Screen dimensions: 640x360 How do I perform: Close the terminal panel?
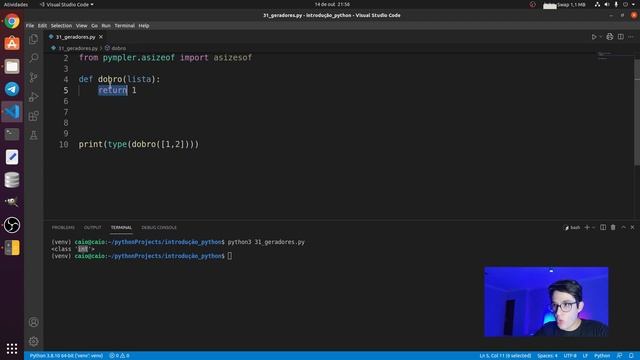[632, 227]
